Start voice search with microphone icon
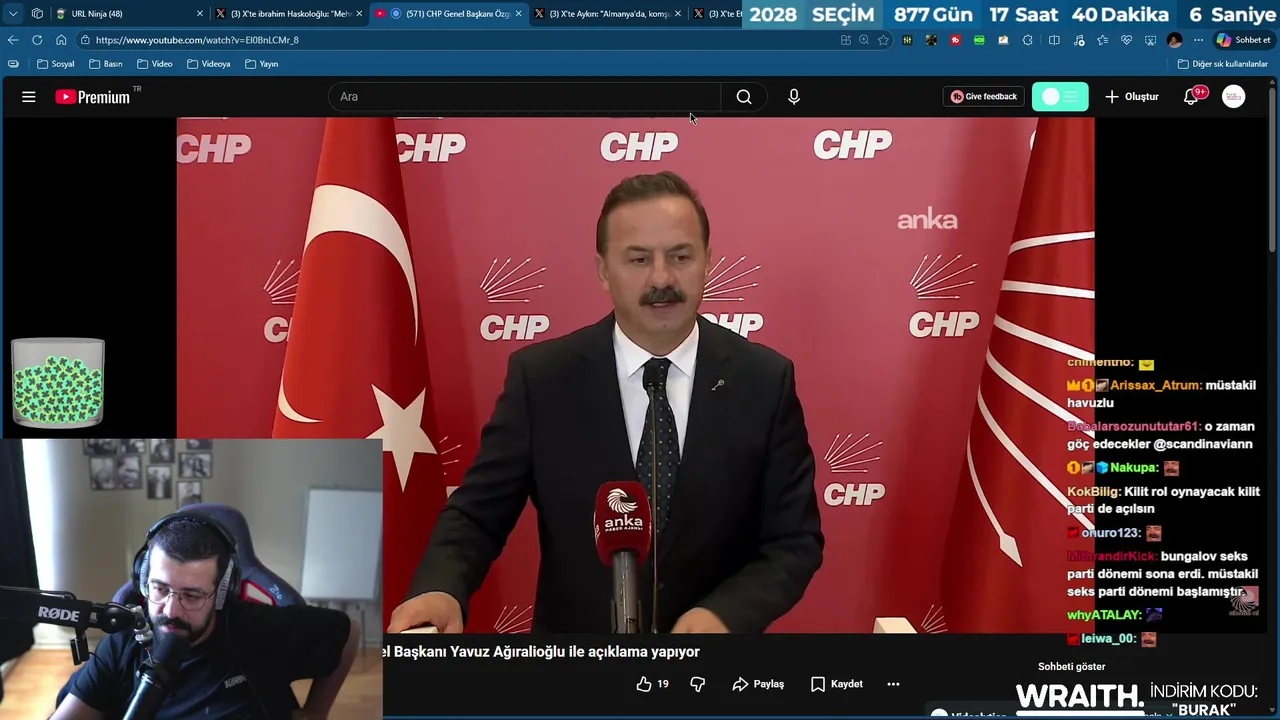The height and width of the screenshot is (720, 1280). pos(794,97)
